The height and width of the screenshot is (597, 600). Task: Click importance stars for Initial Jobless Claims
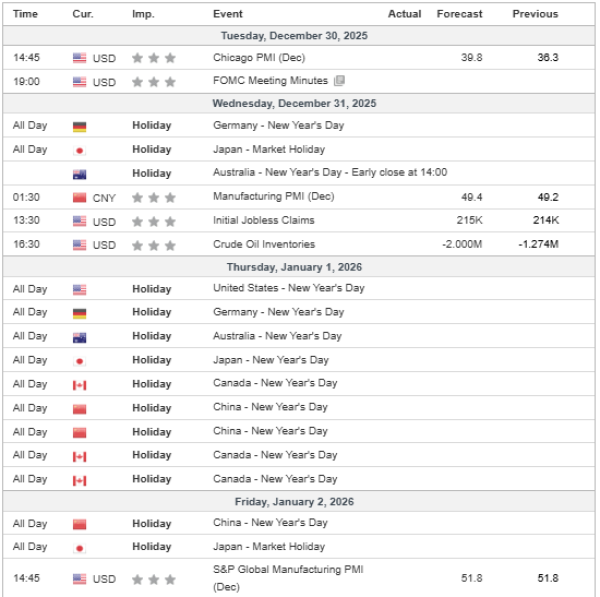[x=153, y=221]
